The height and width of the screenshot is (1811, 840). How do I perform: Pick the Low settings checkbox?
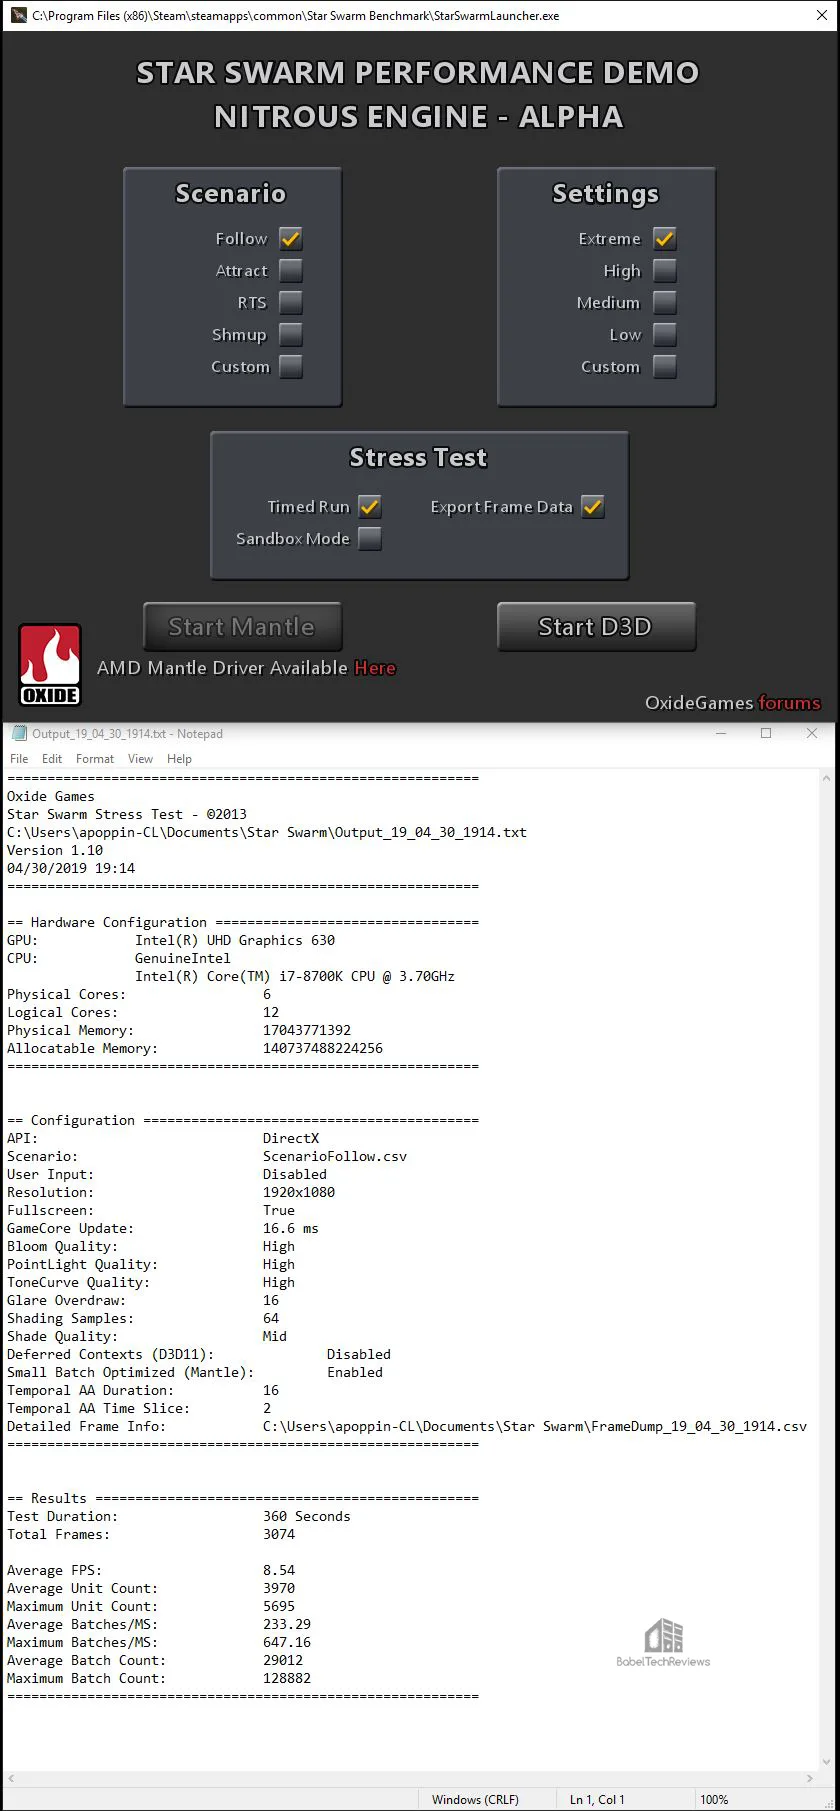coord(665,335)
